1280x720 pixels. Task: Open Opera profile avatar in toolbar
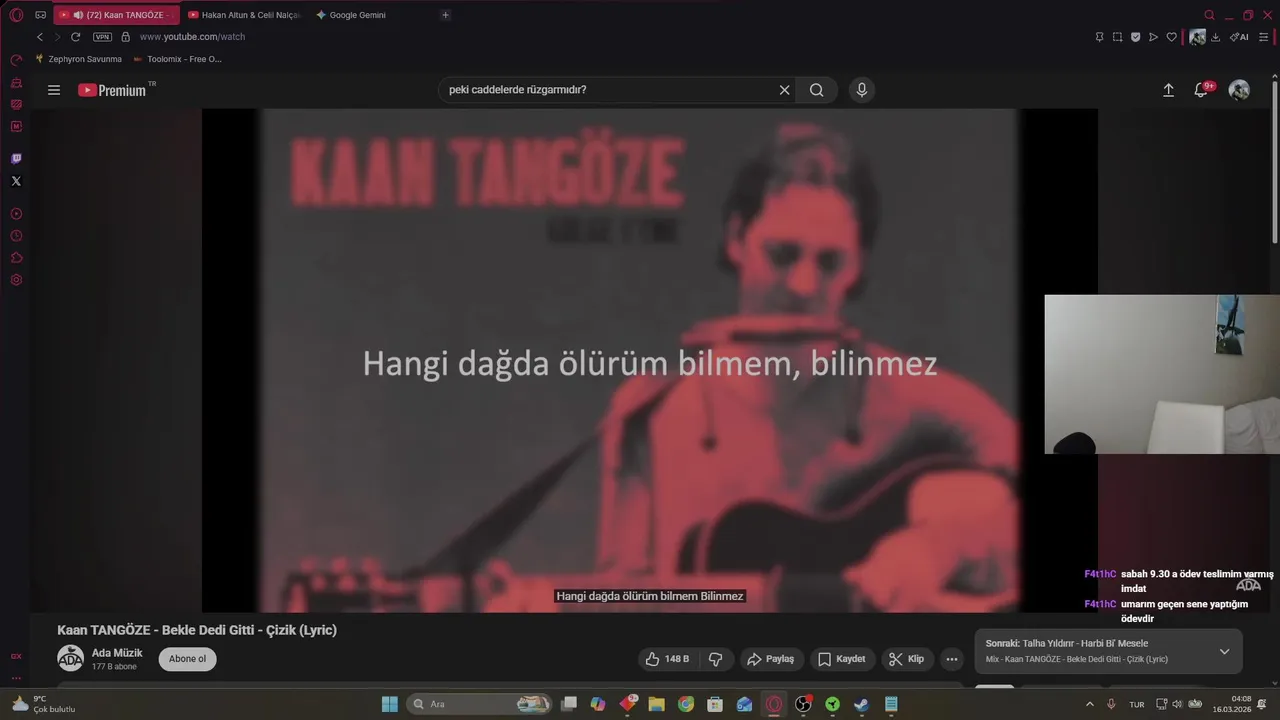[1197, 37]
